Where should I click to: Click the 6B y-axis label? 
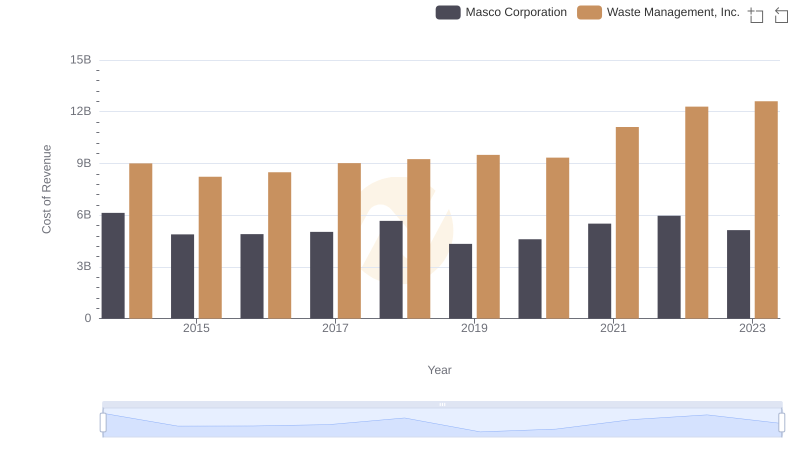coord(84,215)
